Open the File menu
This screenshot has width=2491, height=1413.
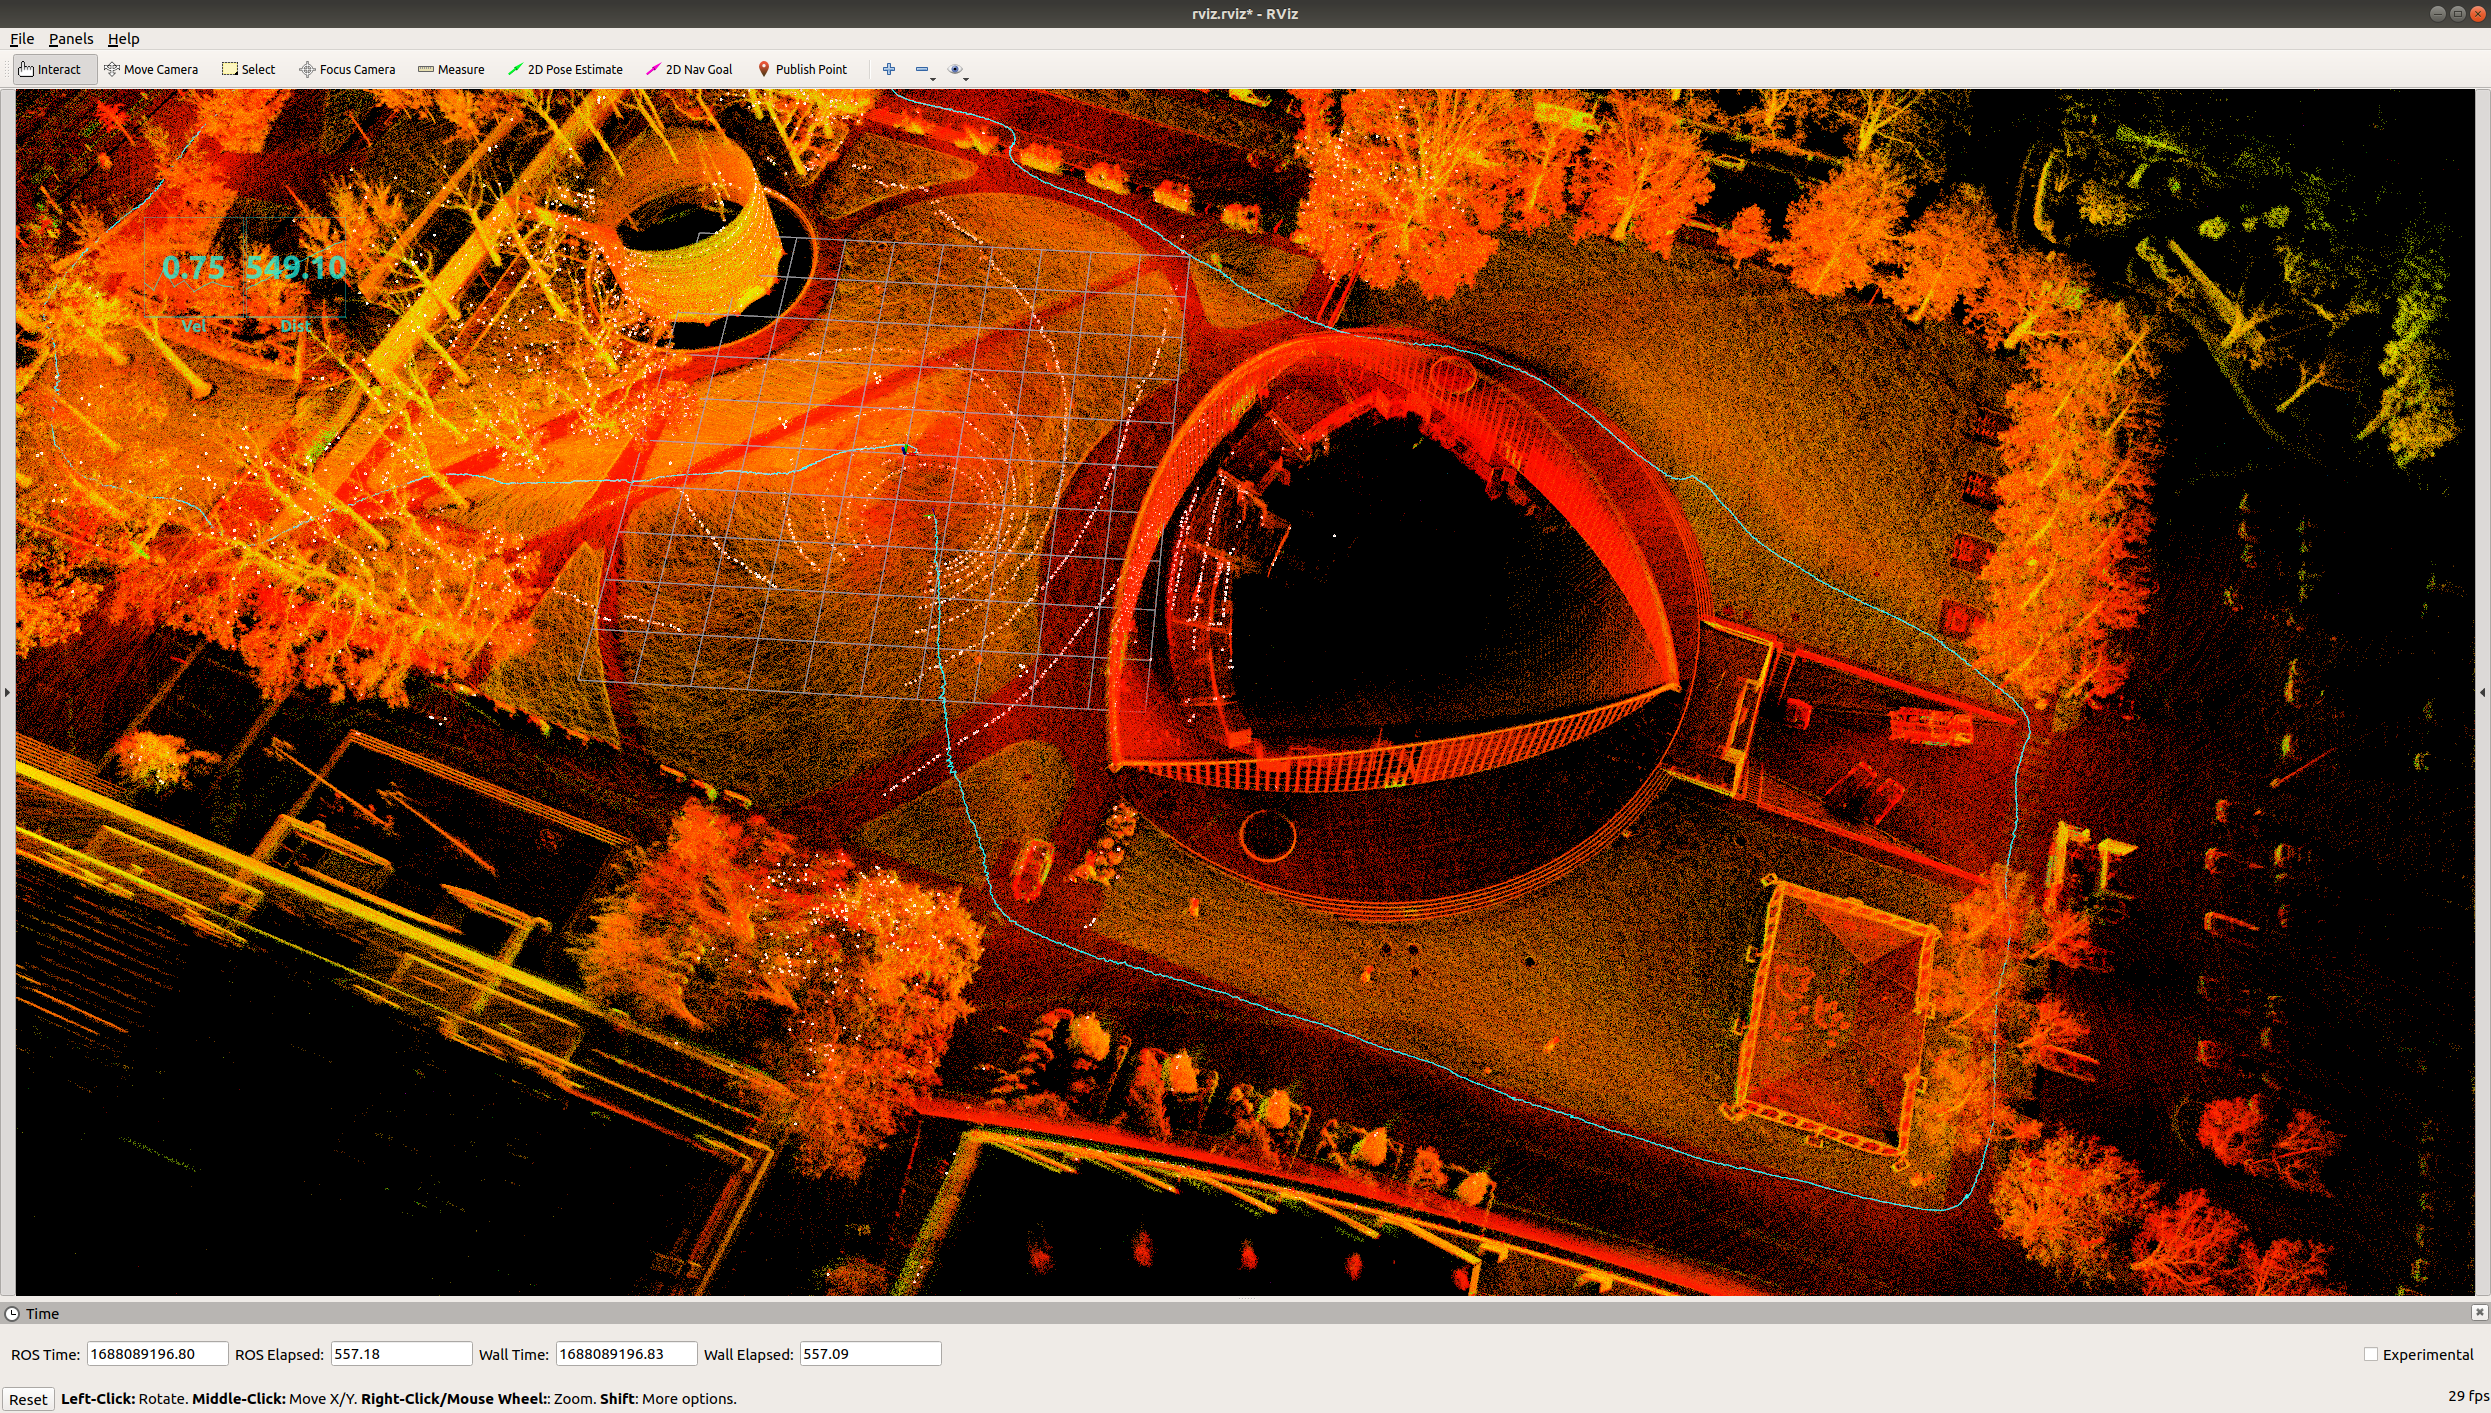(22, 39)
